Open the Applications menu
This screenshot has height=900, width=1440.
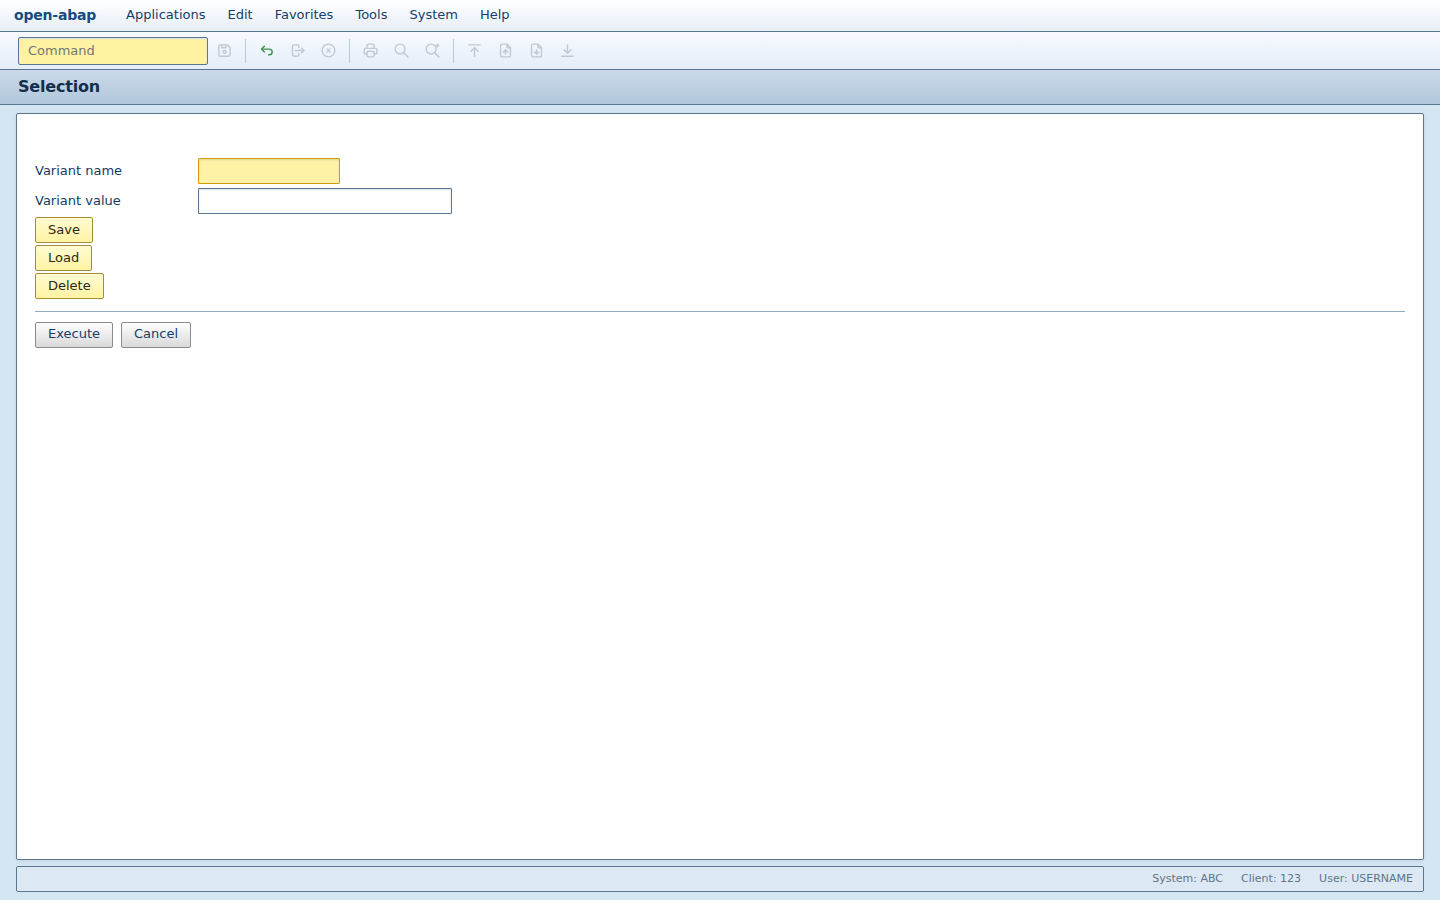[165, 15]
